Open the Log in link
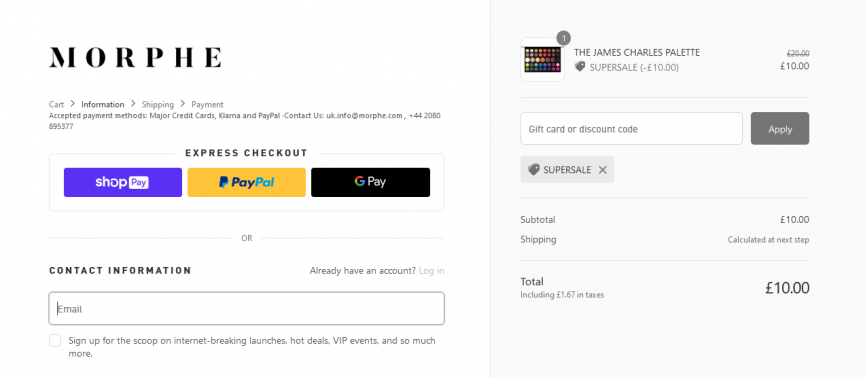The height and width of the screenshot is (377, 865). pos(431,270)
